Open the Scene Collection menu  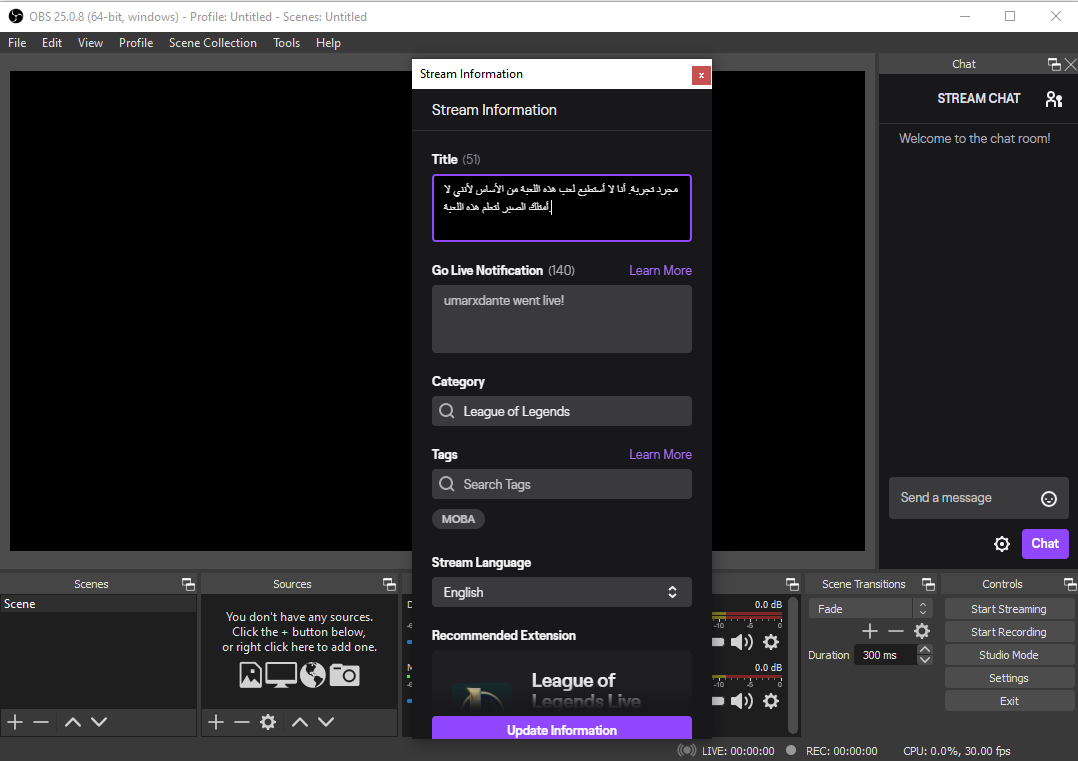pos(212,43)
